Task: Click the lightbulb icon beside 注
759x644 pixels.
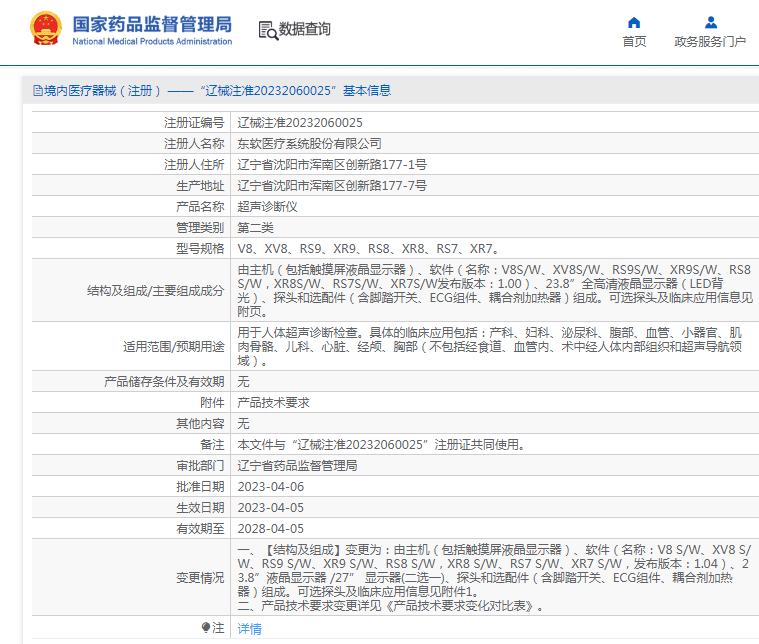Action: click(207, 628)
